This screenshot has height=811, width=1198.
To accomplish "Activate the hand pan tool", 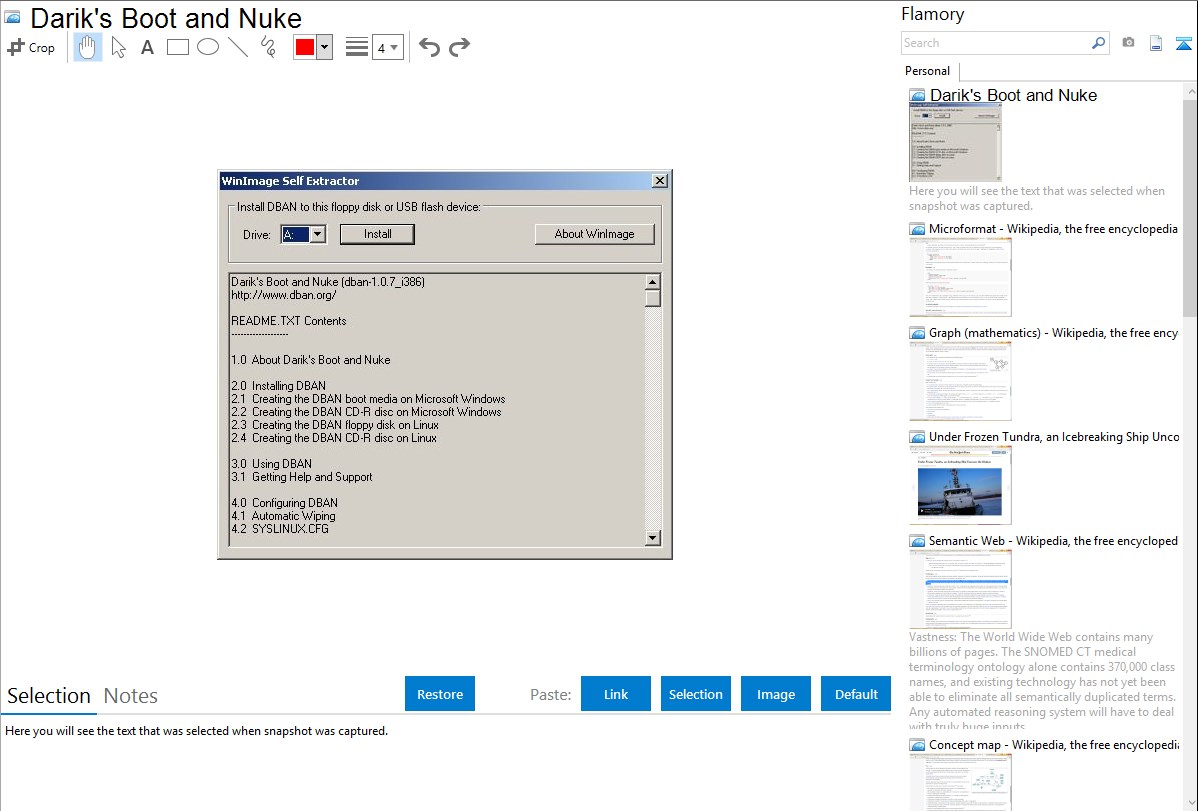I will coord(87,47).
